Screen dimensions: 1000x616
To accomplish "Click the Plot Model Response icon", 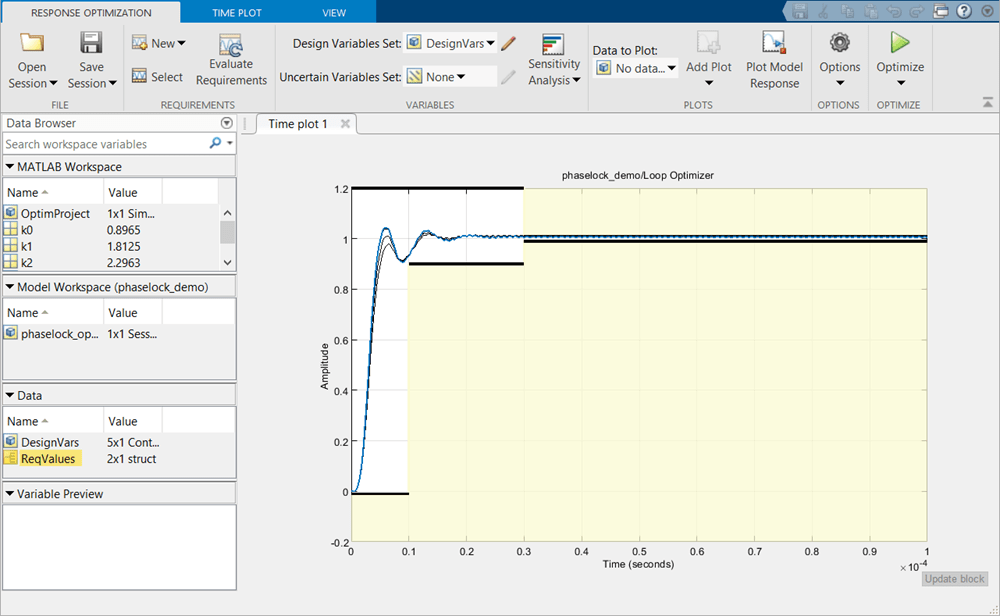I will pyautogui.click(x=774, y=43).
